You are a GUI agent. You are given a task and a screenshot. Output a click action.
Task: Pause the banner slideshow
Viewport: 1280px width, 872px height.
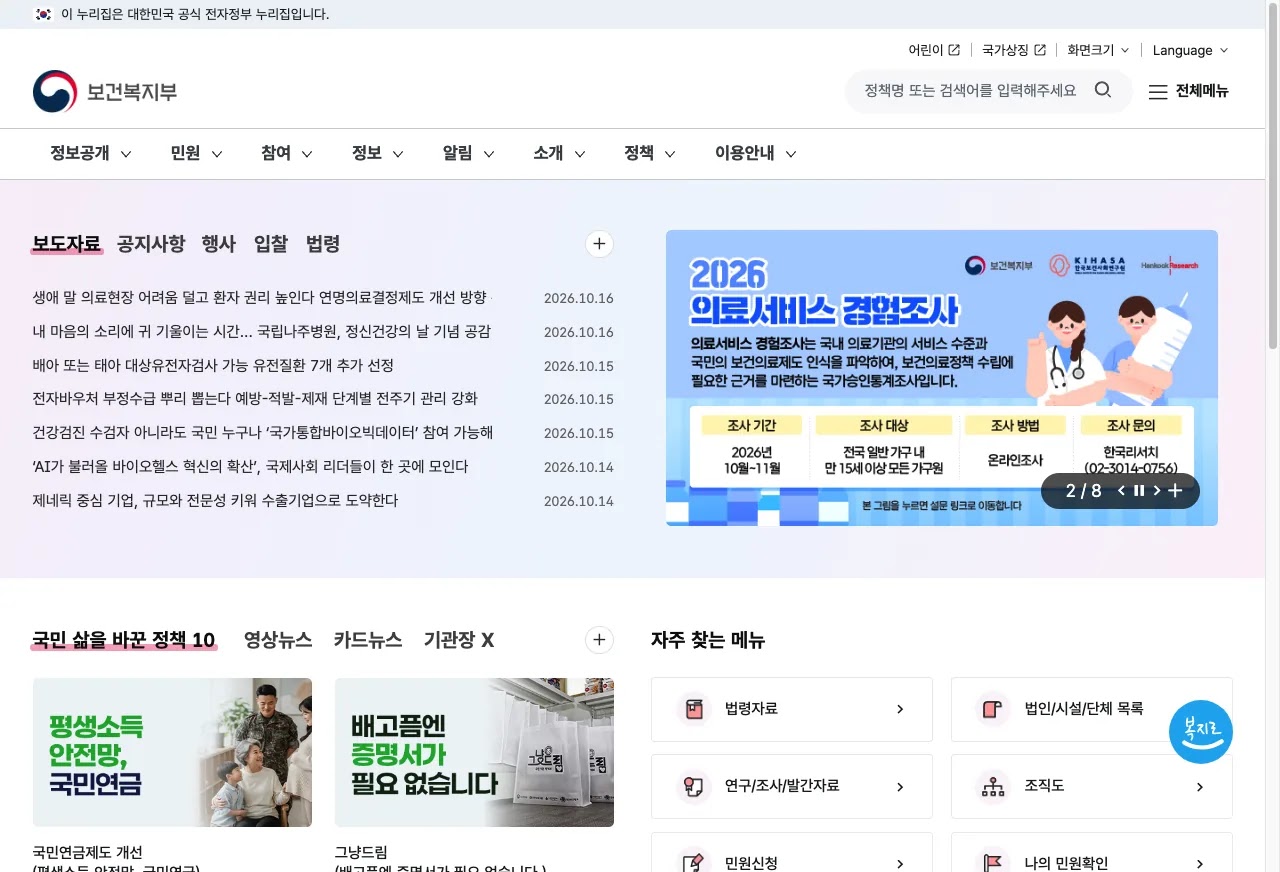1139,490
